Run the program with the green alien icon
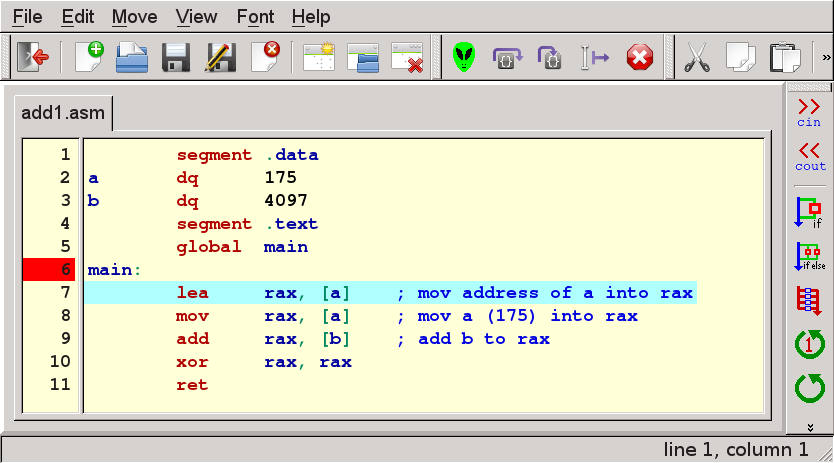 coord(464,57)
